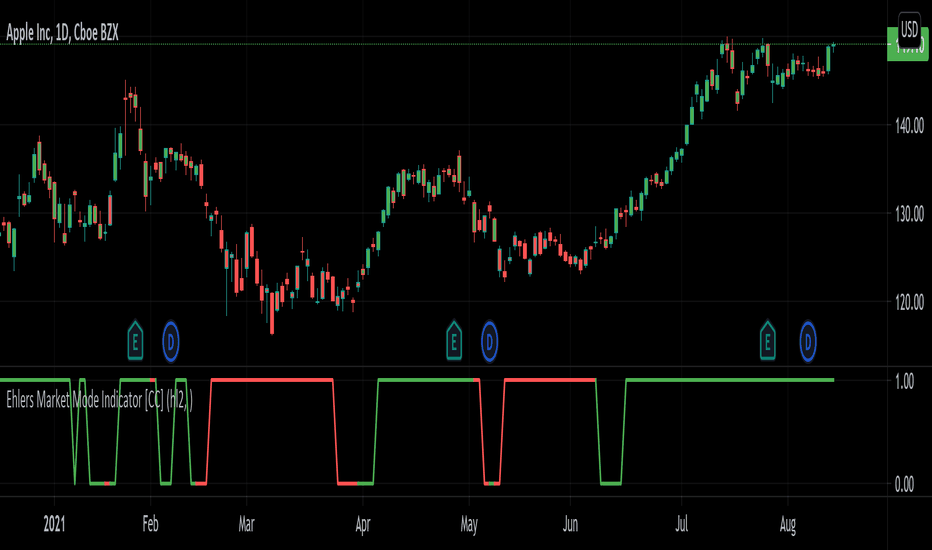Click the dividend marker in August

click(x=808, y=341)
